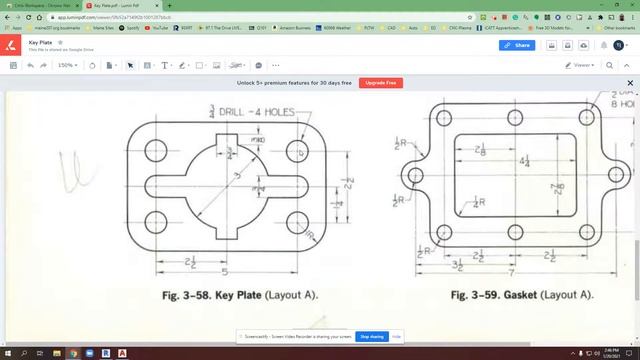This screenshot has width=640, height=360.
Task: Open the notifications bell
Action: [604, 45]
